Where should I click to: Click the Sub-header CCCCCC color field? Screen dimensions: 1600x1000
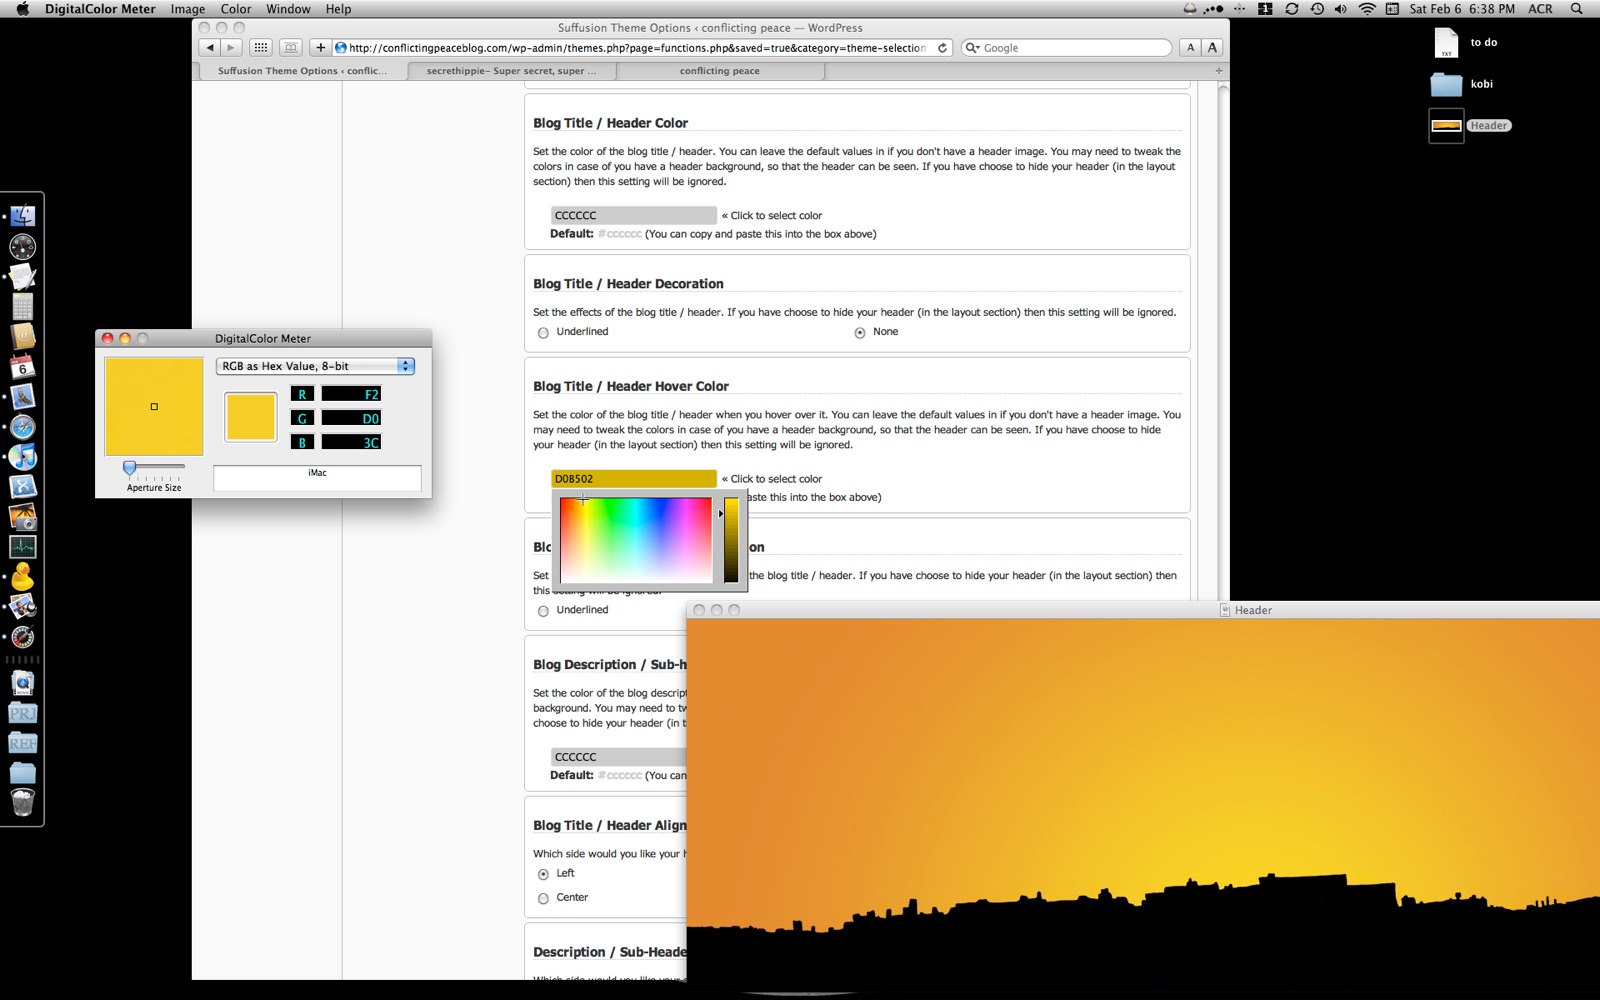coord(620,757)
